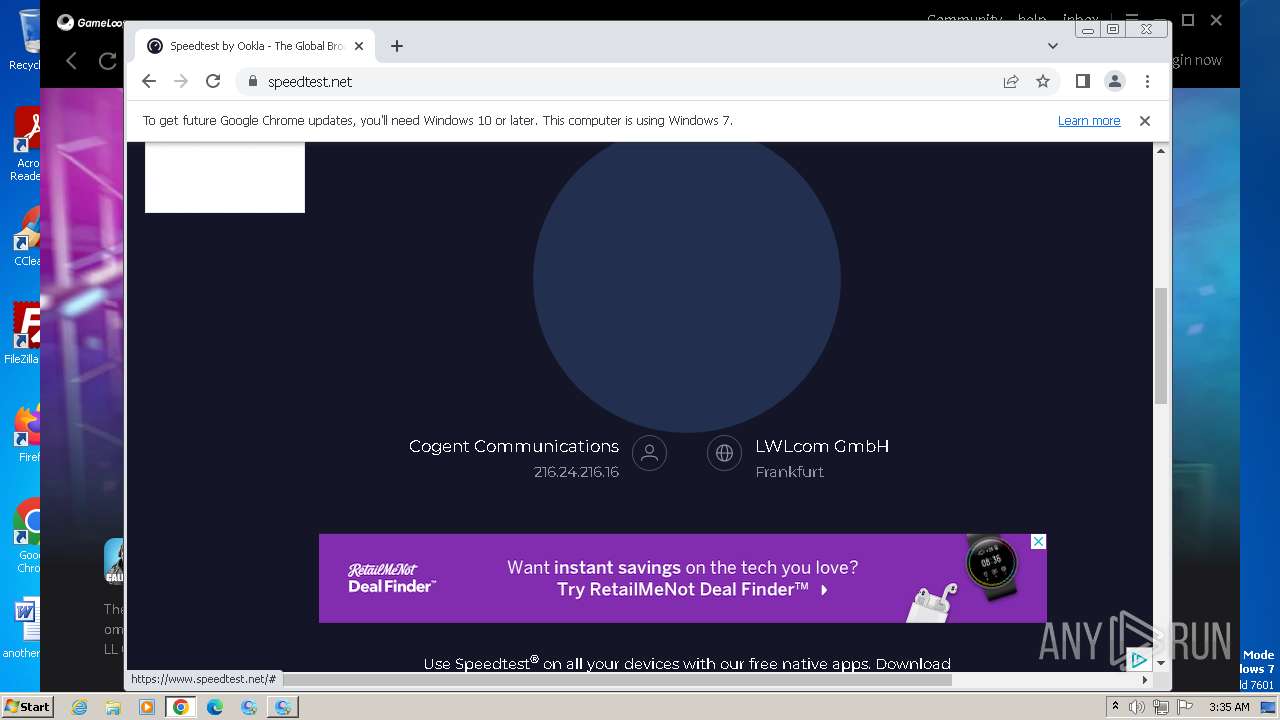Click the scroll up arrow of page
Viewport: 1280px width, 720px height.
tap(1161, 150)
